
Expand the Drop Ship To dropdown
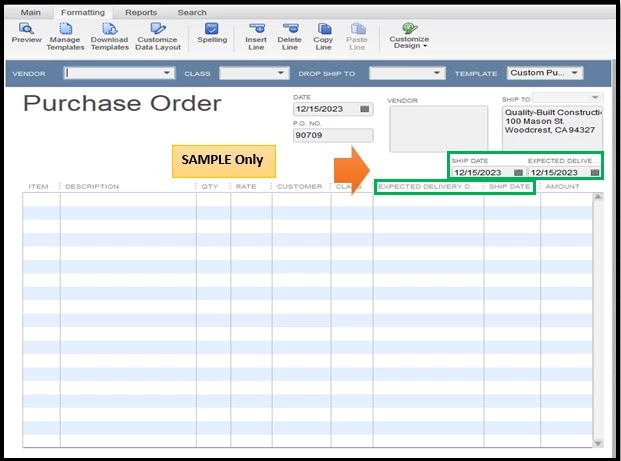[436, 73]
